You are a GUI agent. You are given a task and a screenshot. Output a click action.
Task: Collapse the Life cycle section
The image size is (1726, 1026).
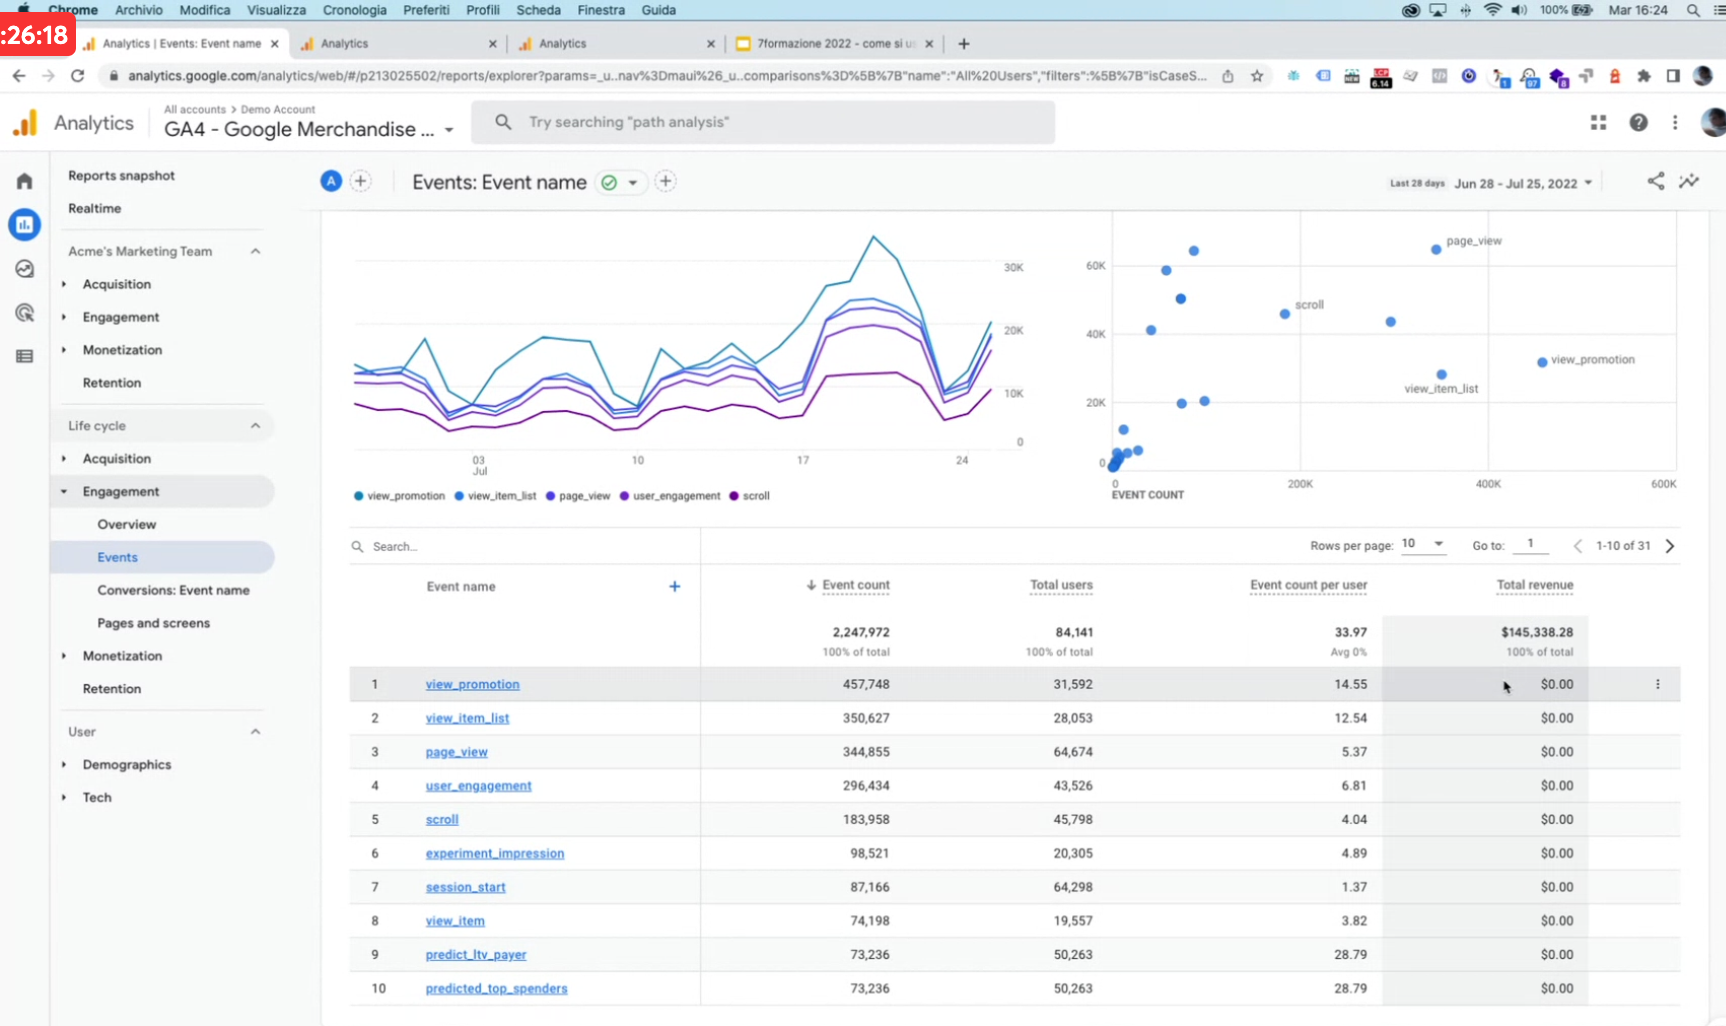[x=255, y=426]
